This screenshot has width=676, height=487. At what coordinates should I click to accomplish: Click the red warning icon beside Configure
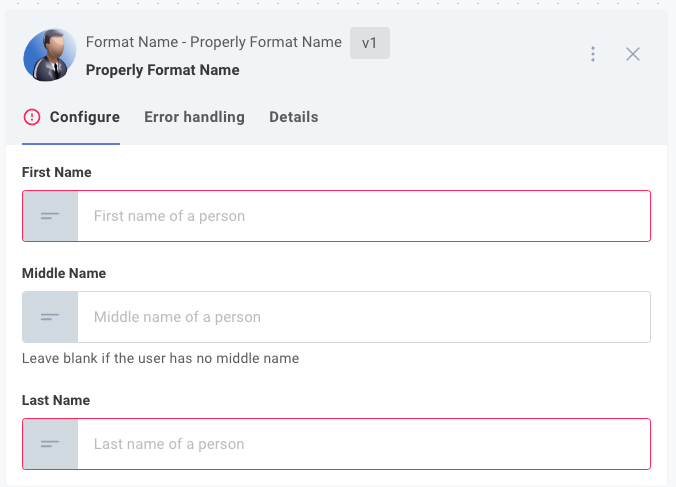pyautogui.click(x=32, y=117)
